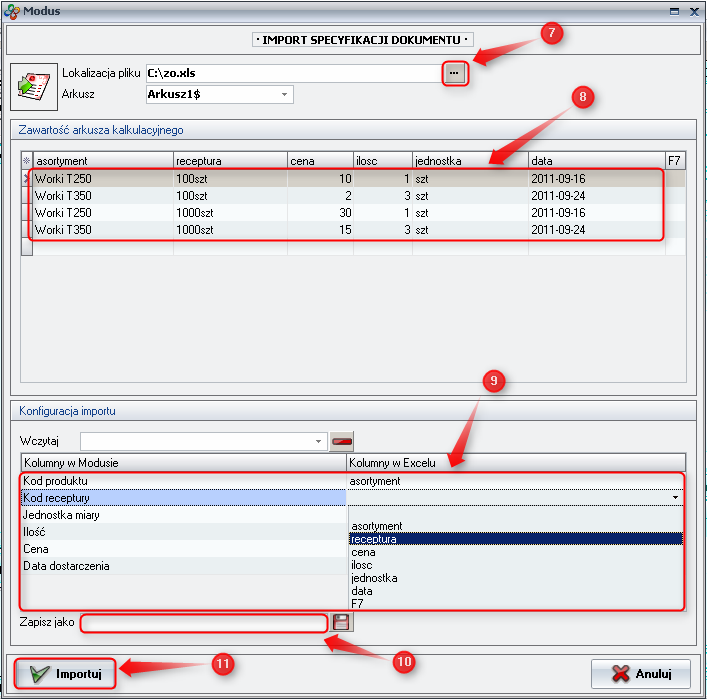Collapse the Kod receptury column dropdown arrow
The width and height of the screenshot is (707, 700).
(675, 497)
